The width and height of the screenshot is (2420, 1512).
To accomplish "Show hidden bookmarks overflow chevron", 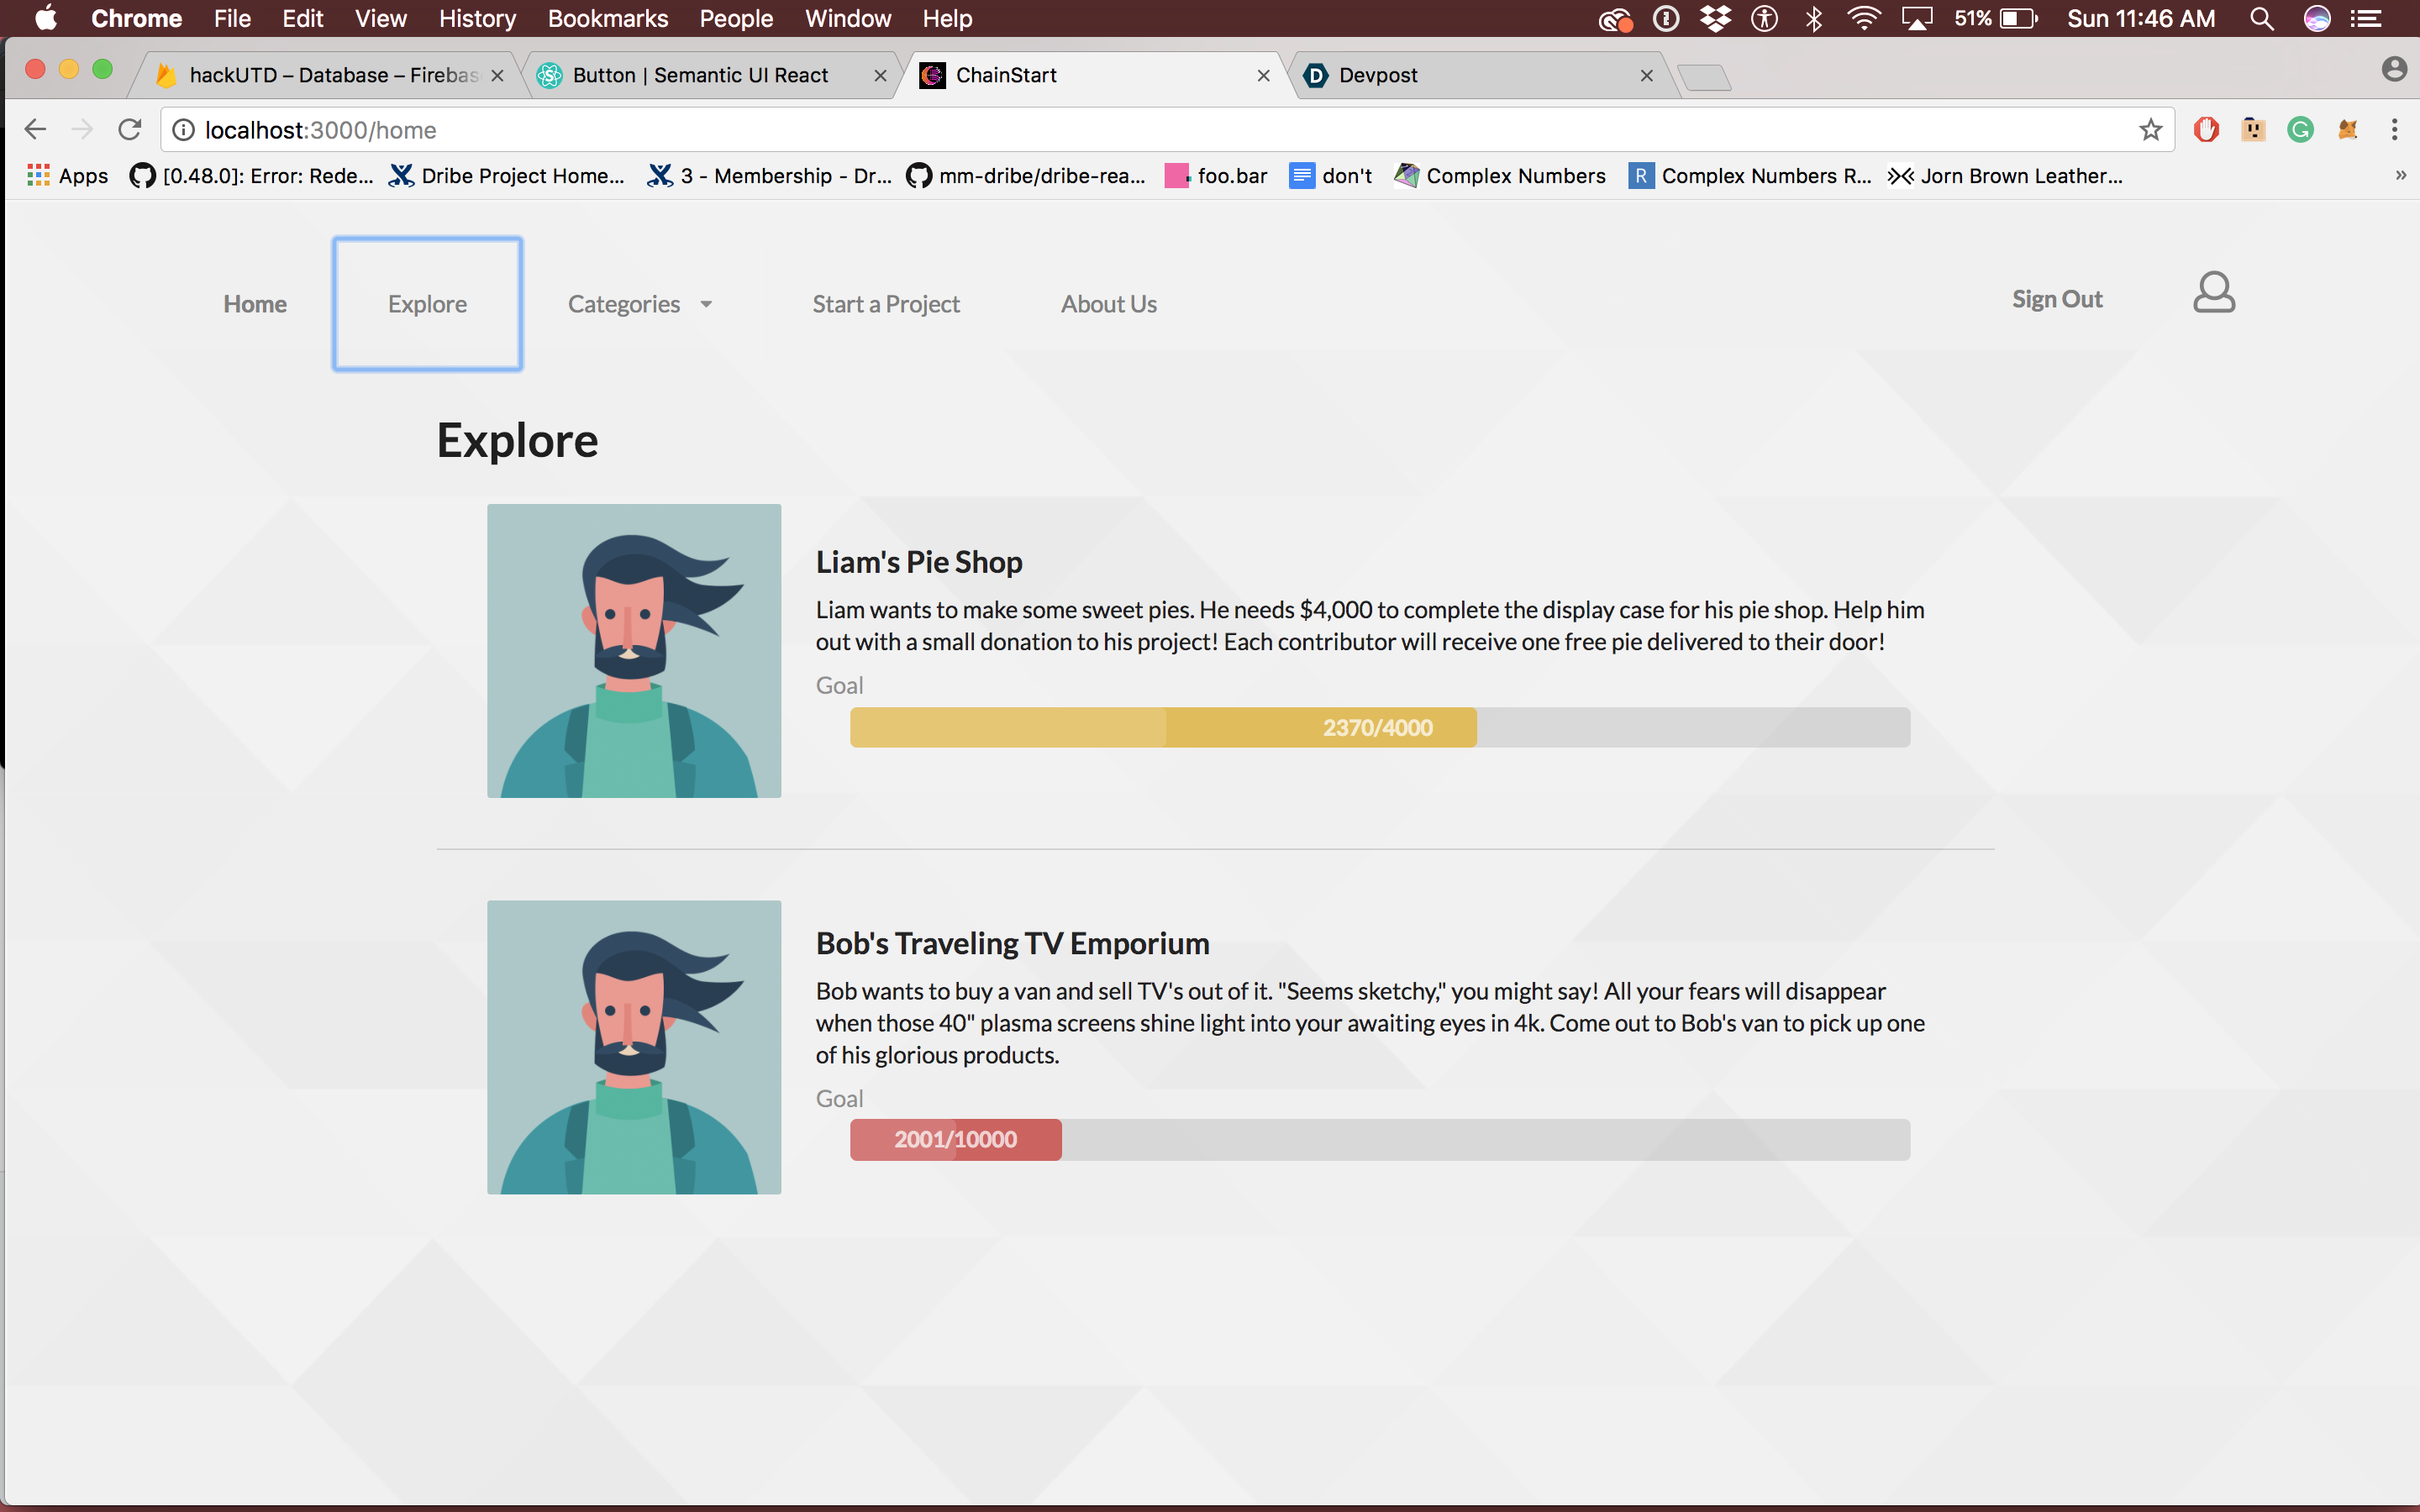I will coord(2400,176).
